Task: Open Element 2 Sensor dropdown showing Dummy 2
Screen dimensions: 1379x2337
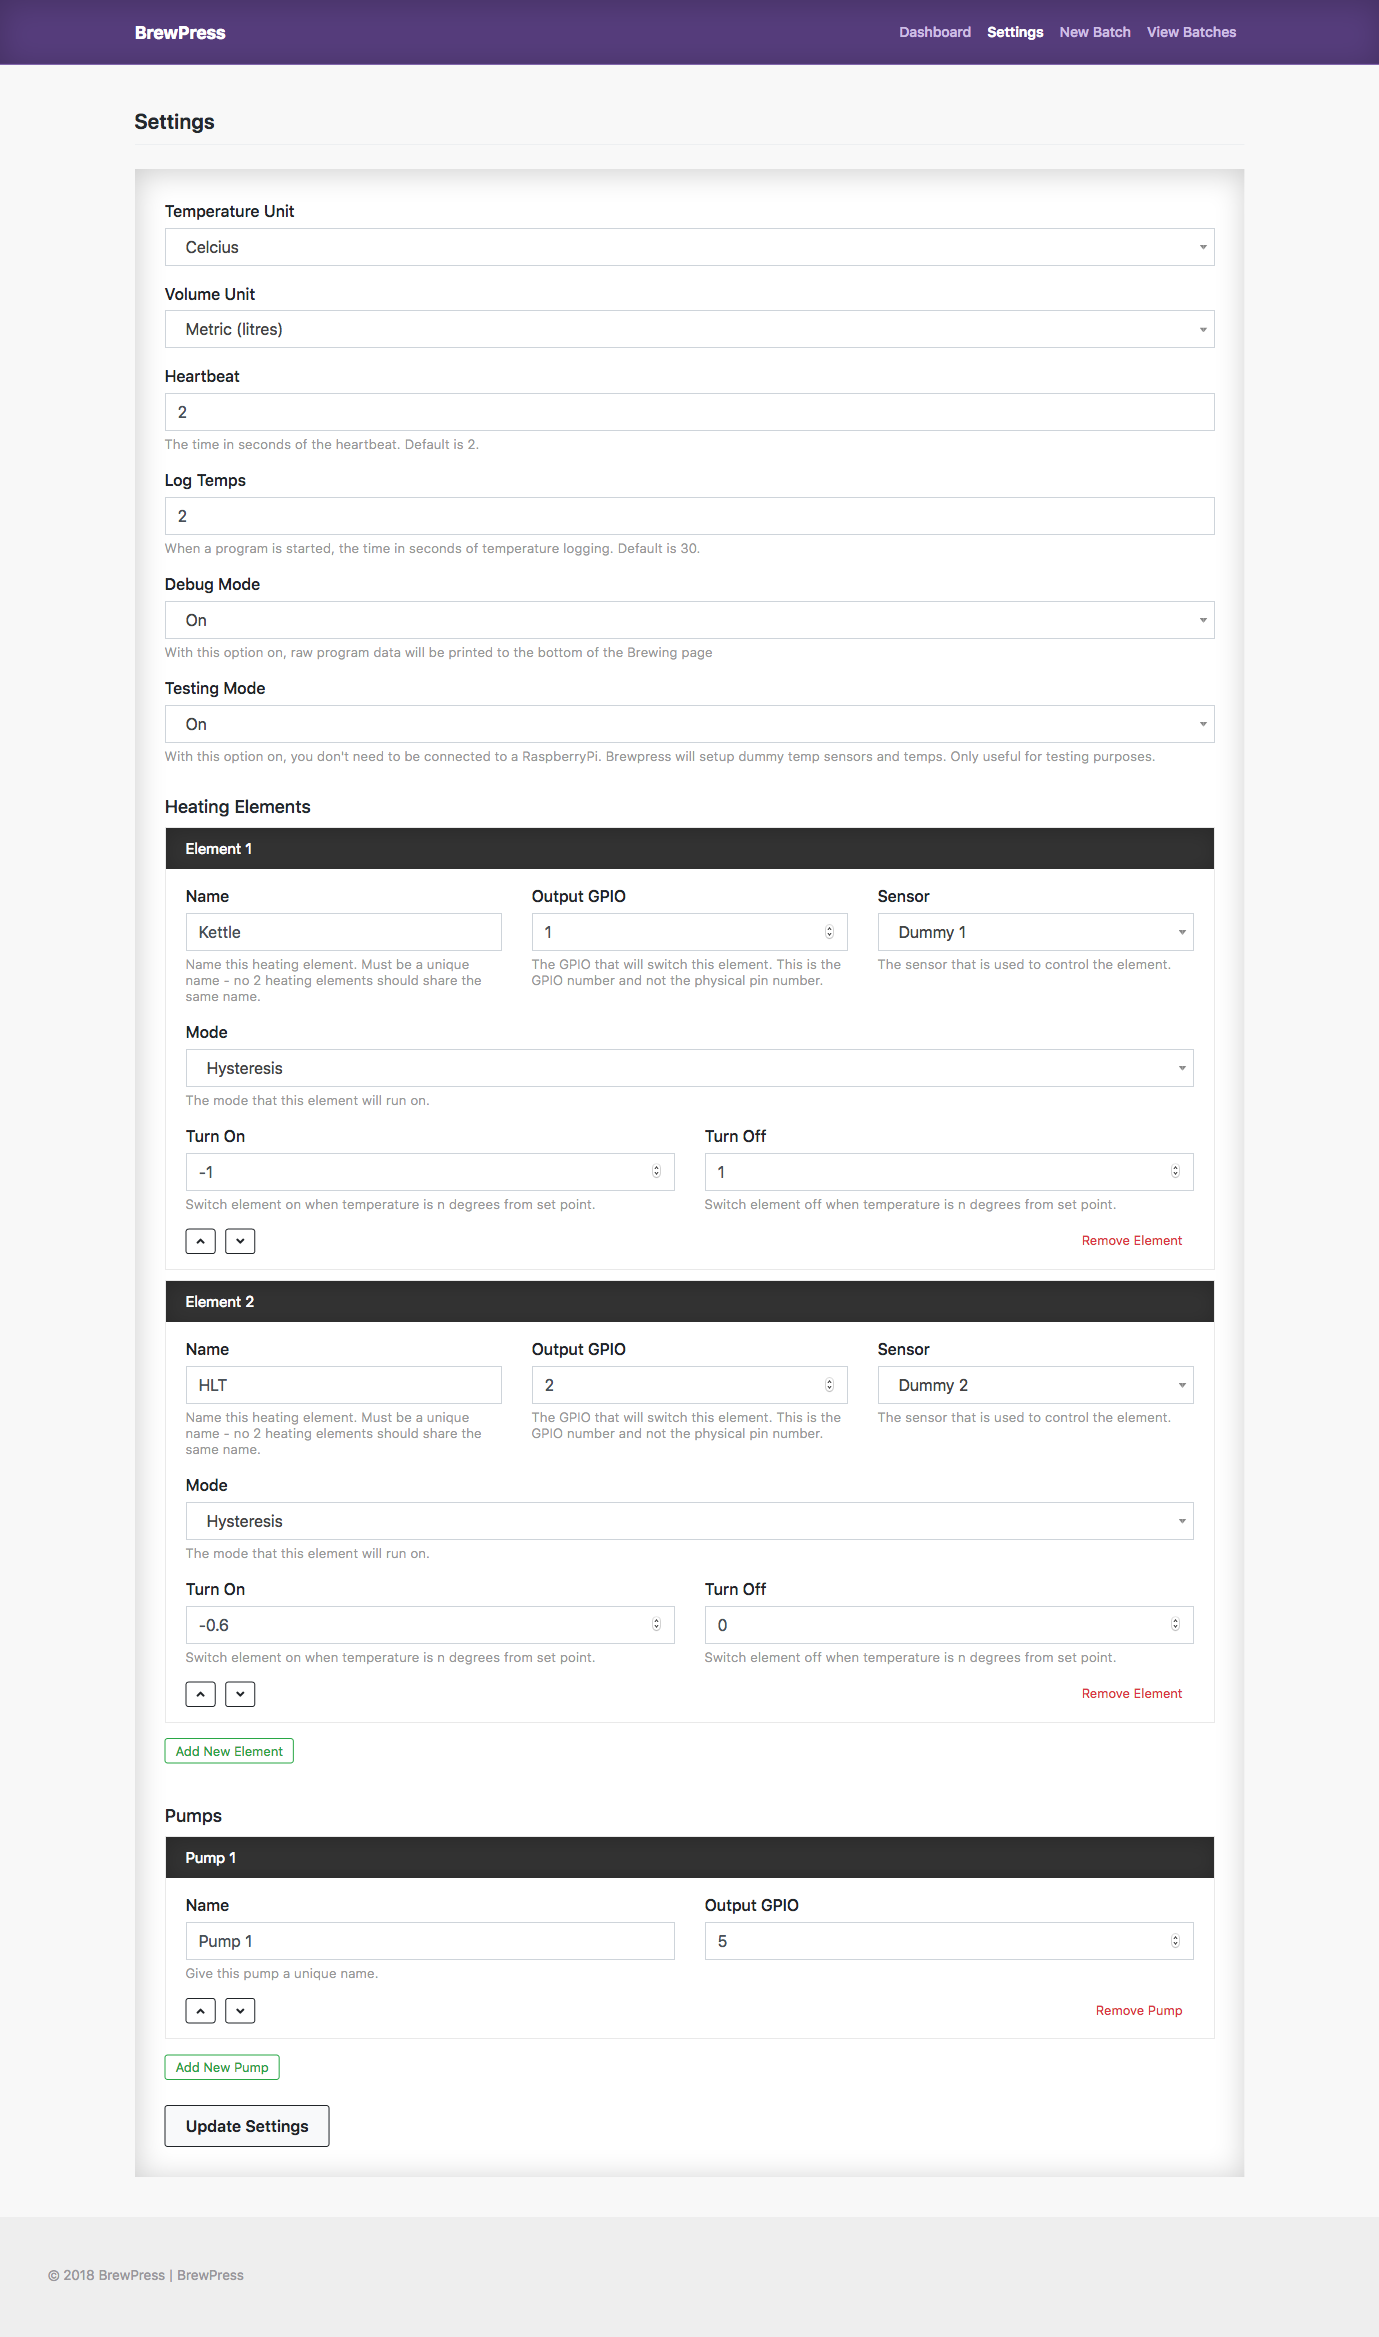Action: click(x=1035, y=1385)
